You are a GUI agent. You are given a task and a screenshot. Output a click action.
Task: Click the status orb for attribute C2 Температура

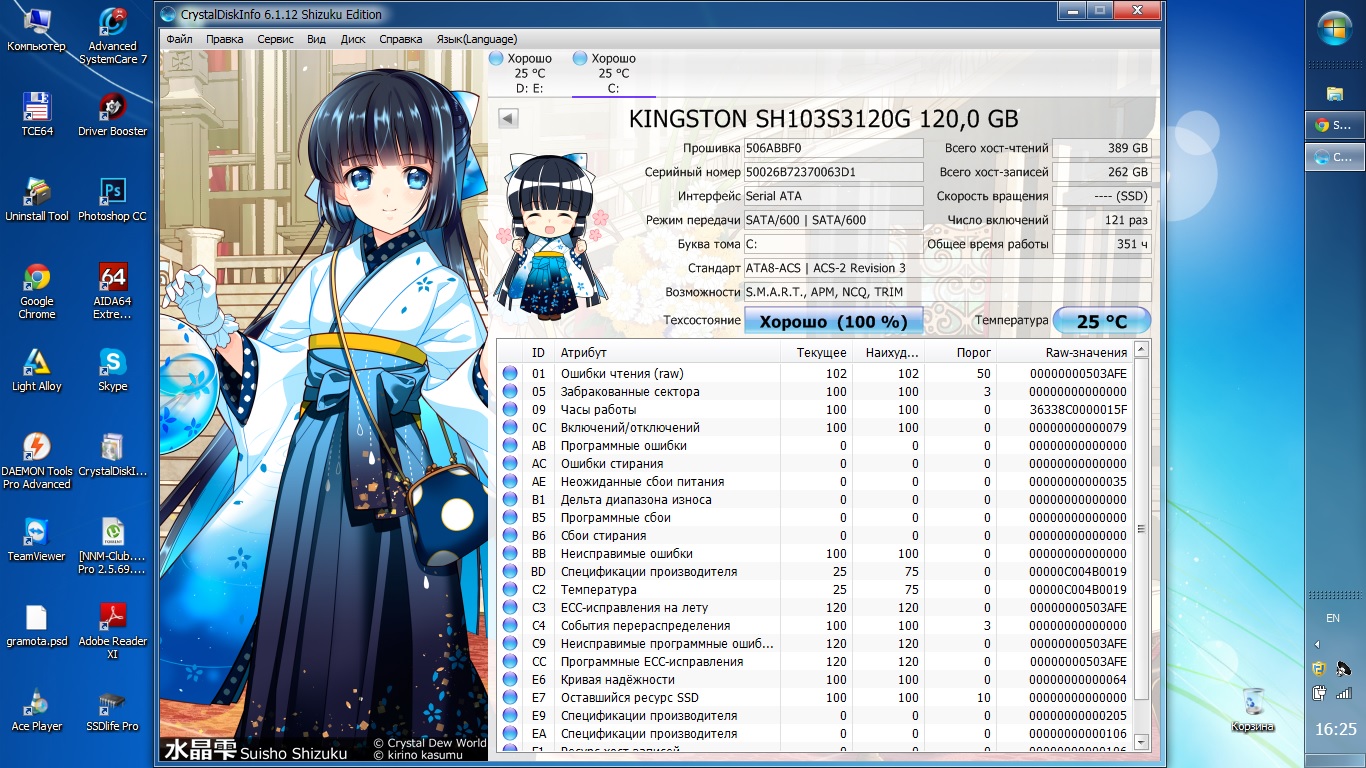[x=510, y=590]
